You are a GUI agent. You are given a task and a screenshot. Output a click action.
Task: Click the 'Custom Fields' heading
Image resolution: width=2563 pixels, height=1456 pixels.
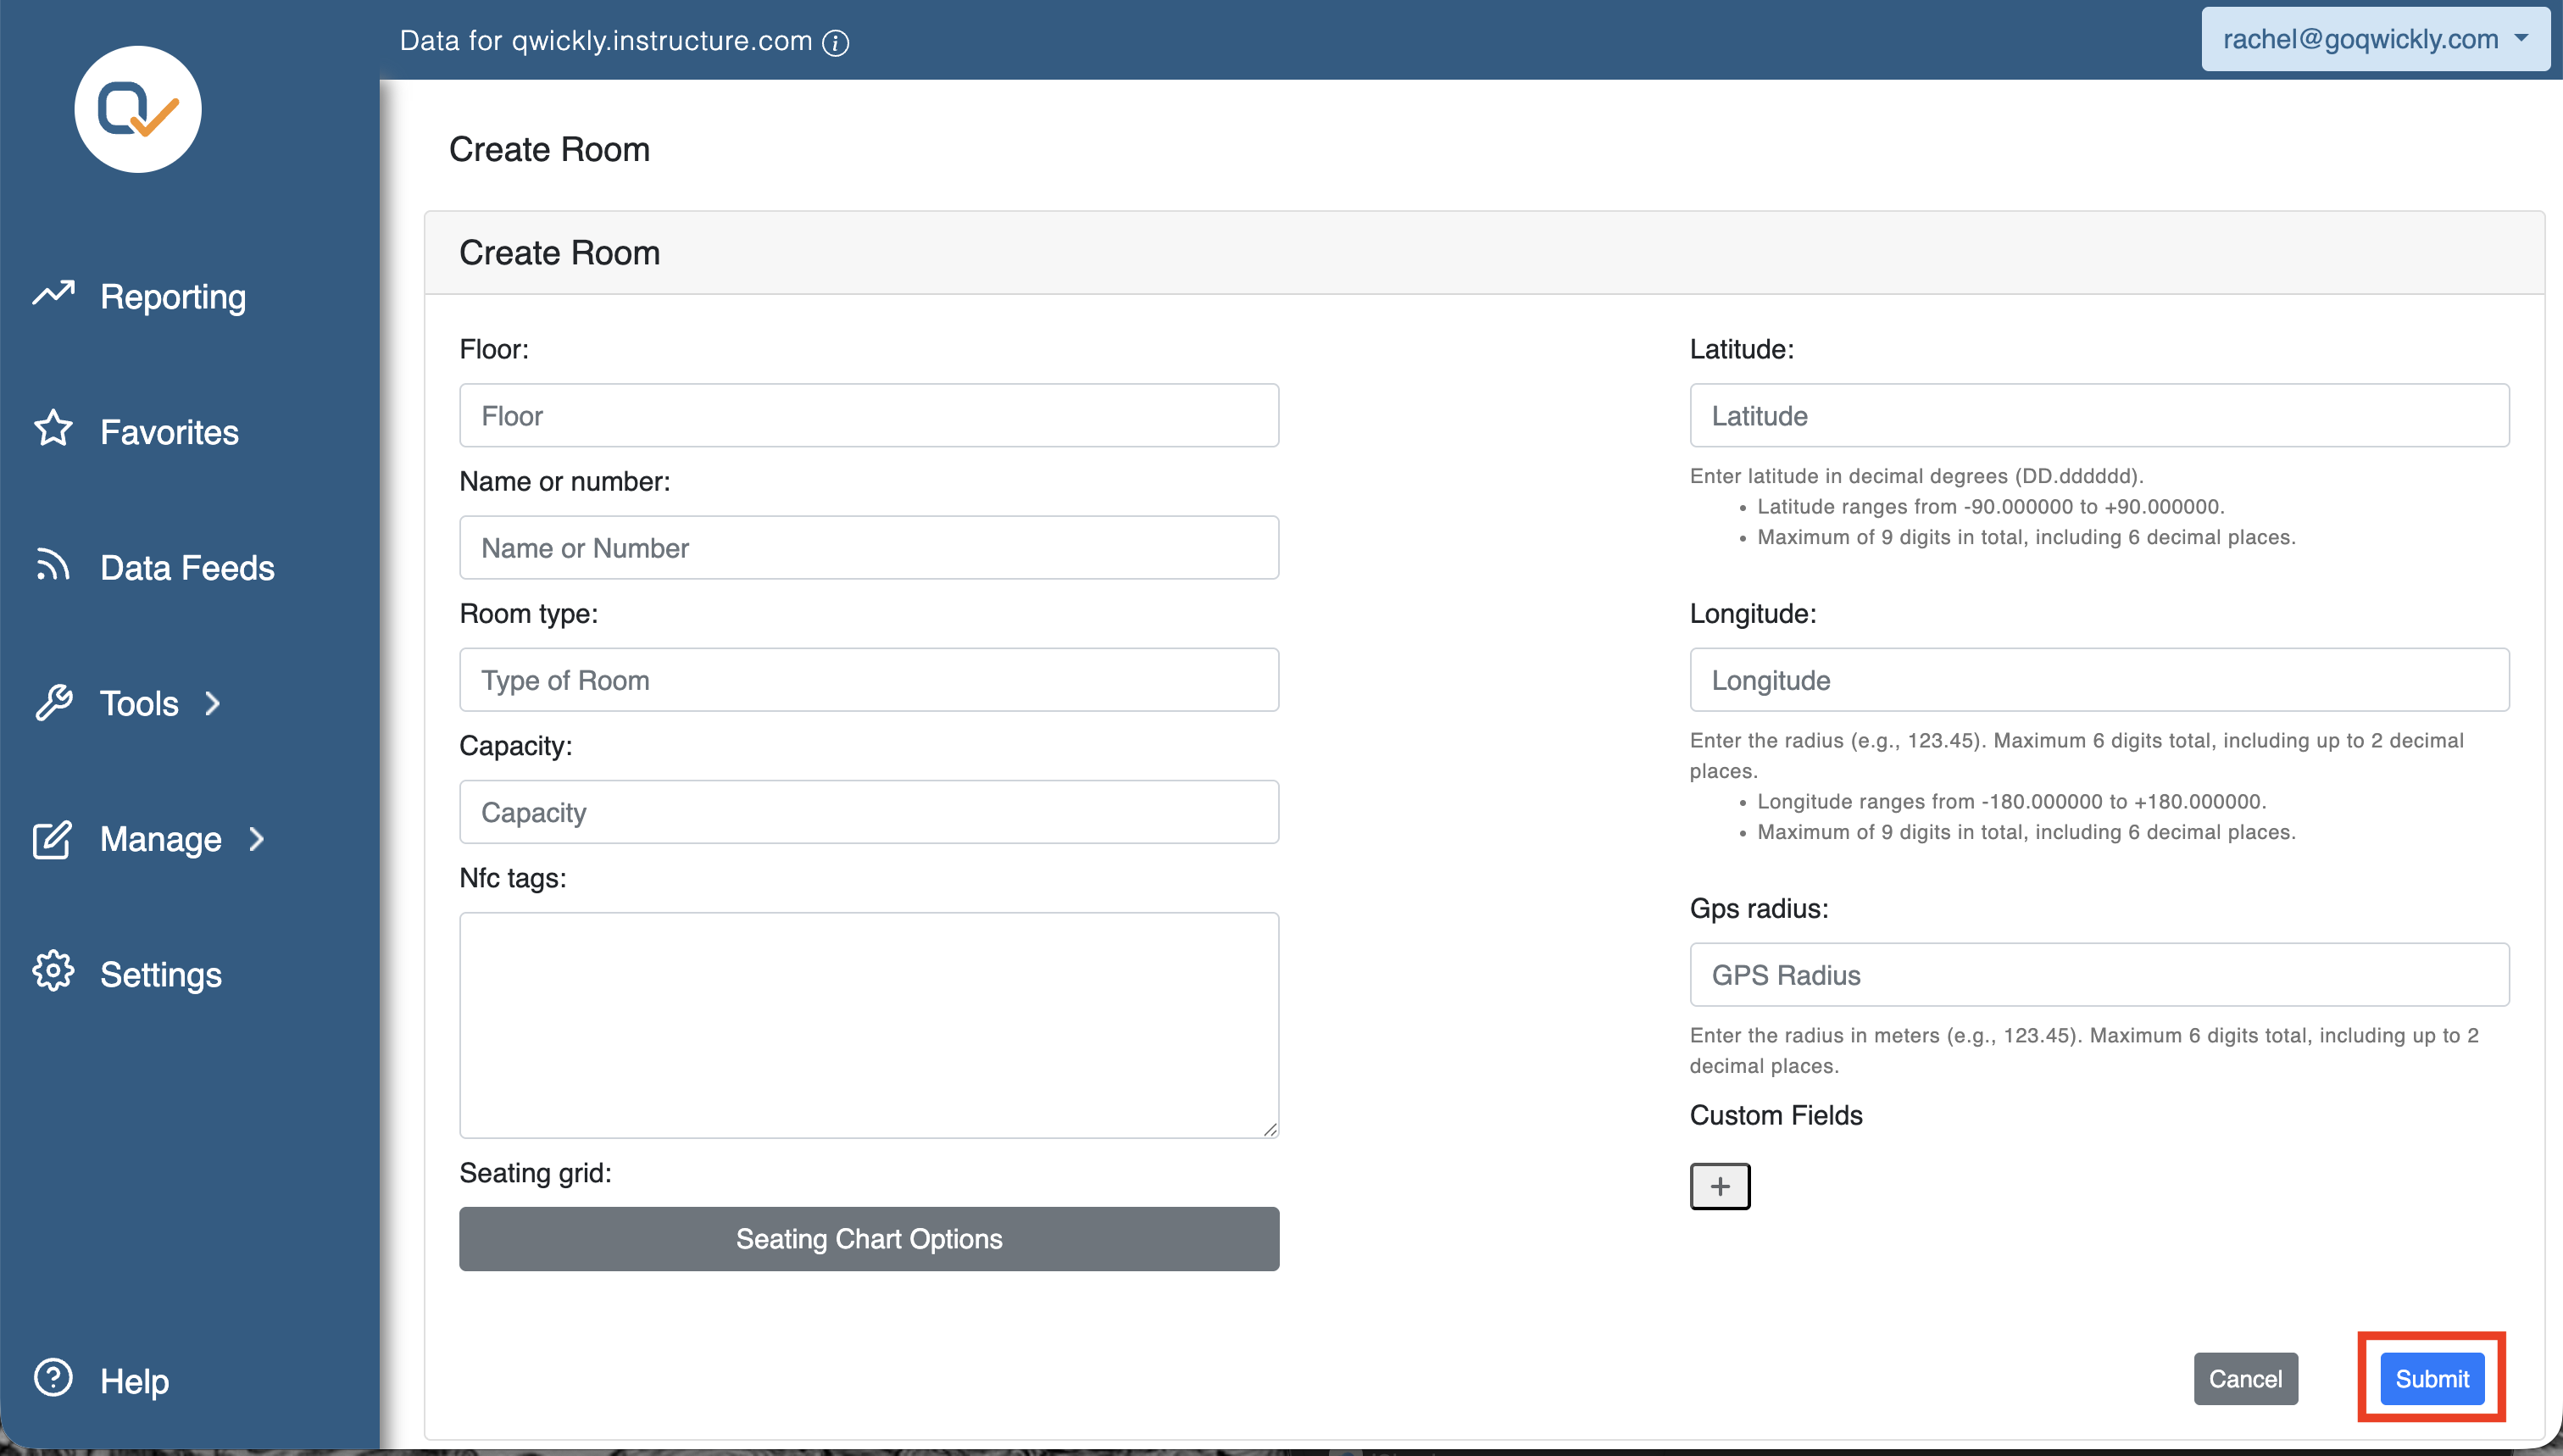coord(1776,1115)
